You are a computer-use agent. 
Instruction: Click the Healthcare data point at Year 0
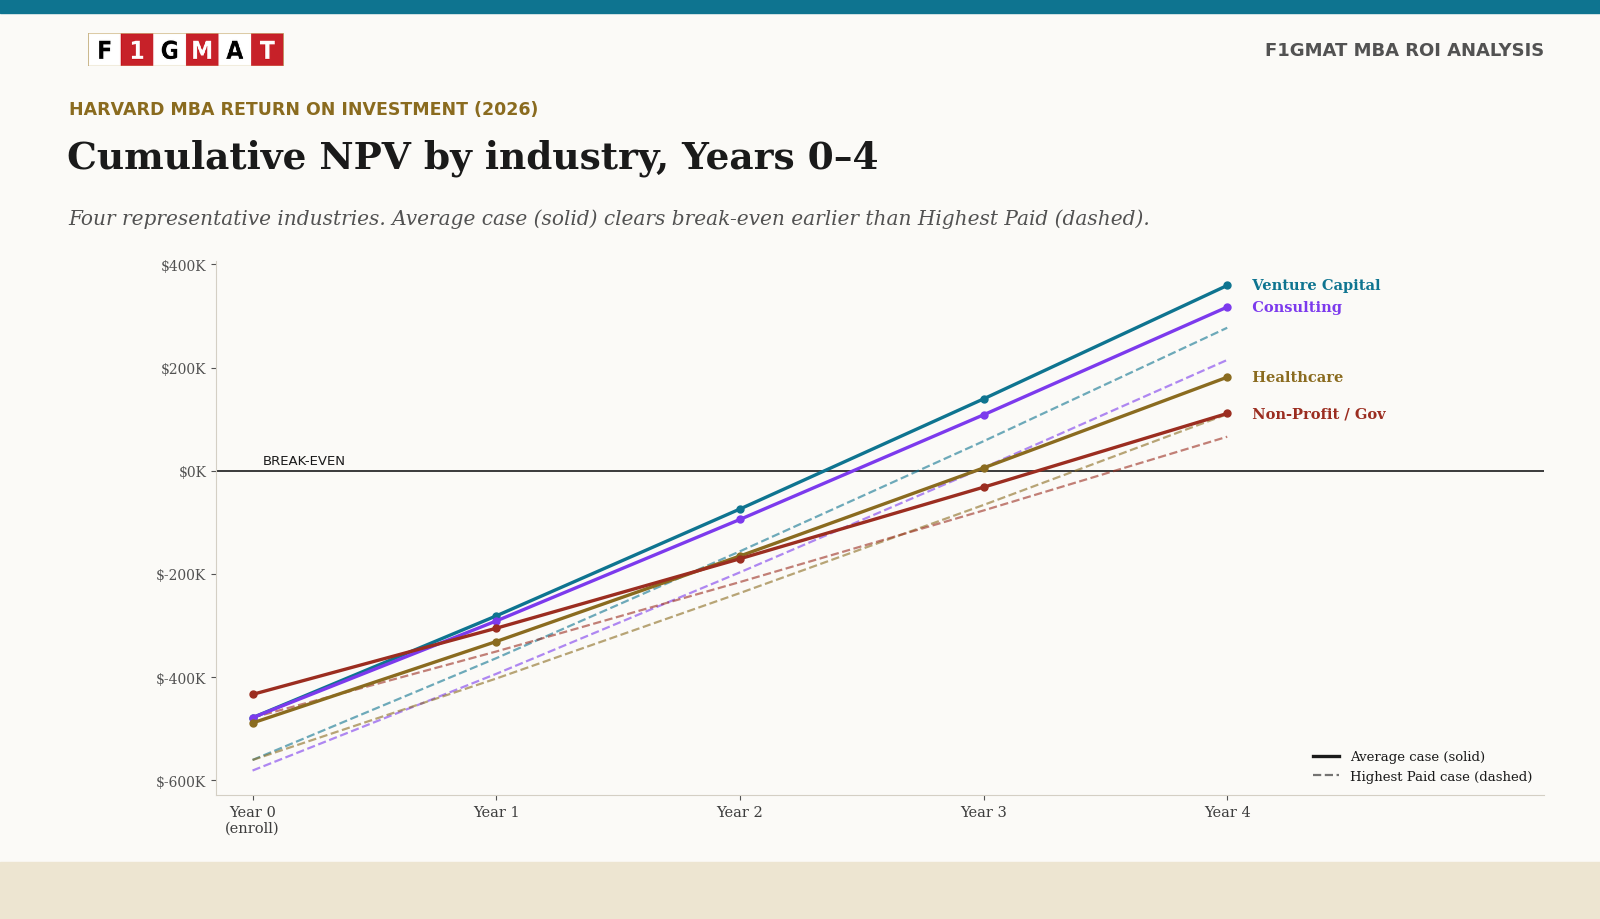pos(253,723)
